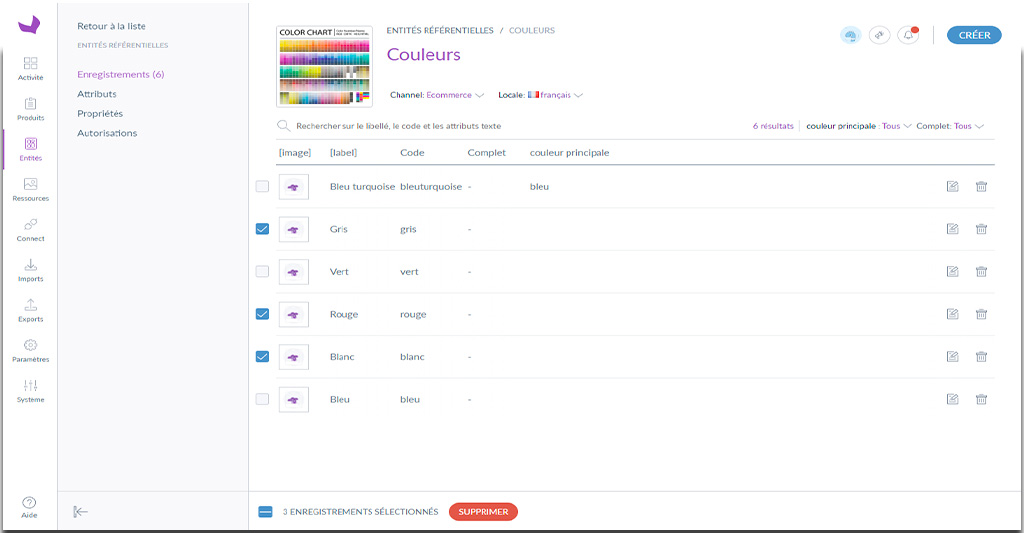Delete the Vert record
The height and width of the screenshot is (533, 1024).
(x=981, y=271)
